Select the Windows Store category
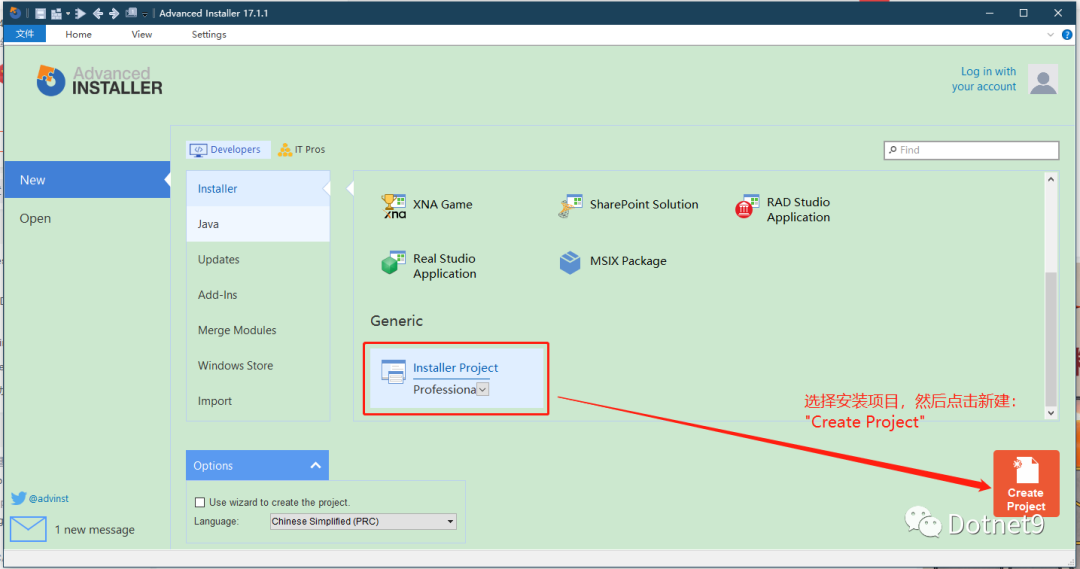The height and width of the screenshot is (569, 1080). (x=258, y=366)
